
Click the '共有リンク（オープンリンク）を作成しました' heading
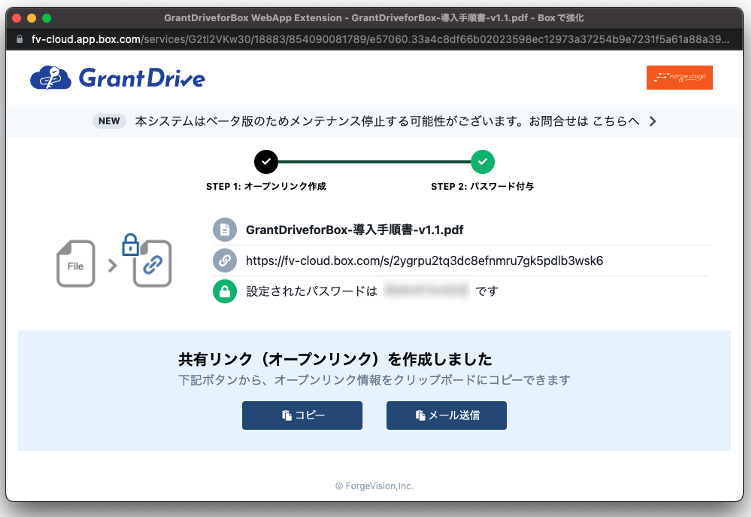coord(335,359)
